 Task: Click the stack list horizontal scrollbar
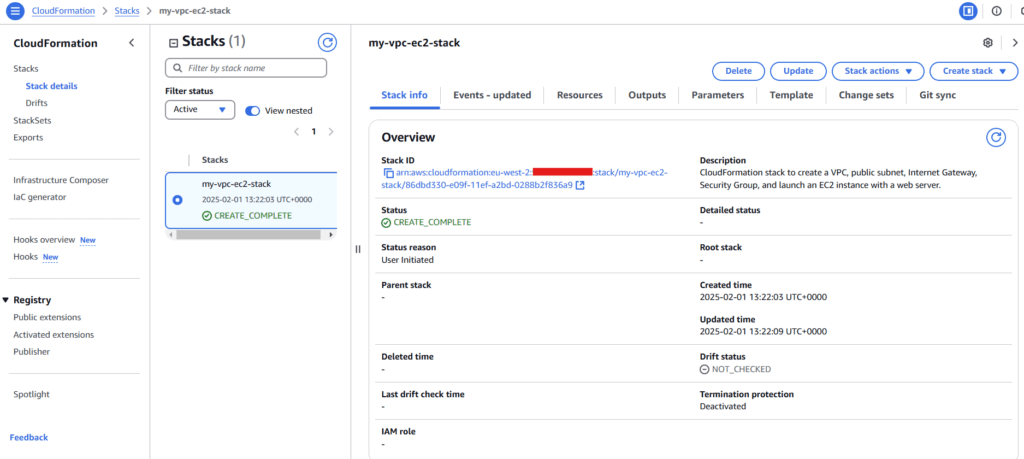pos(251,234)
